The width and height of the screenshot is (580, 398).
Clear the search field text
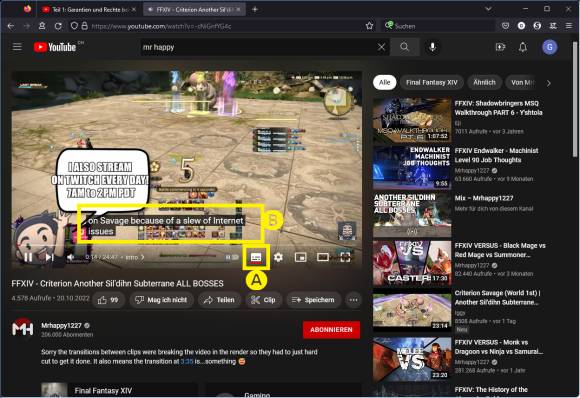tap(381, 47)
